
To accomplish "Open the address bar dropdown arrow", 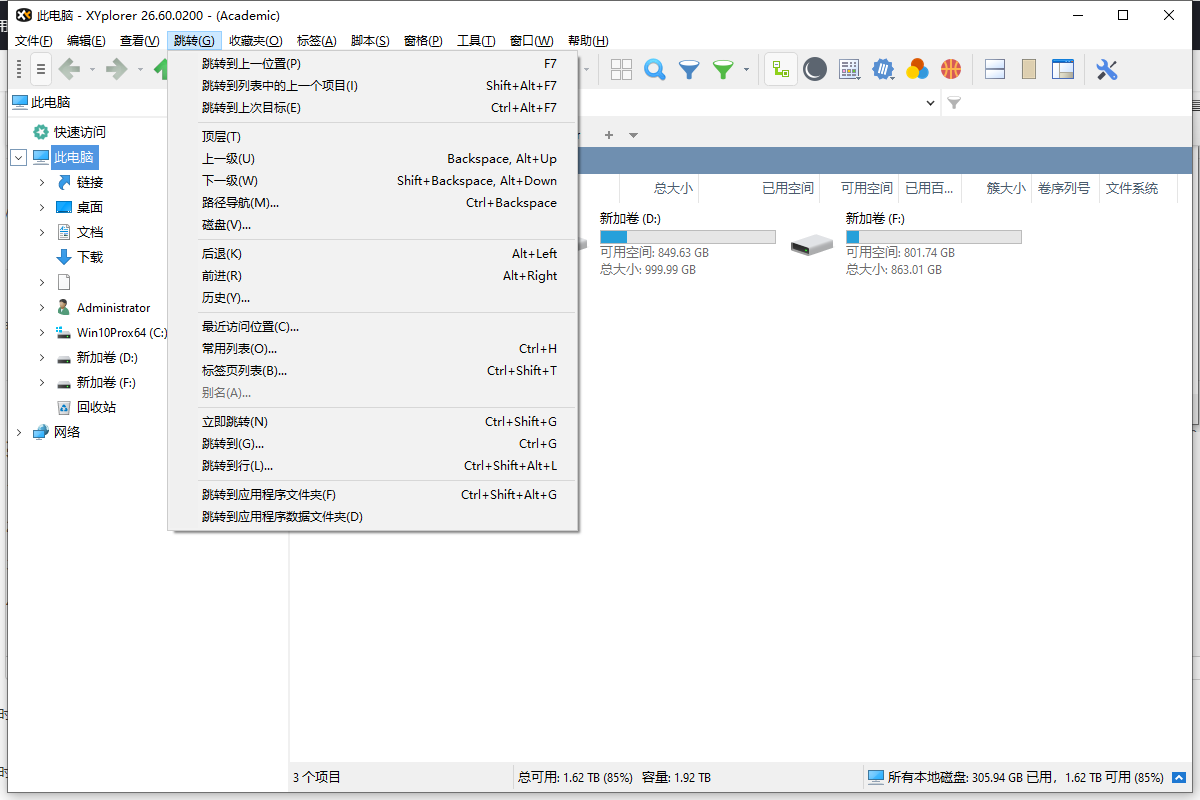I will click(x=930, y=102).
